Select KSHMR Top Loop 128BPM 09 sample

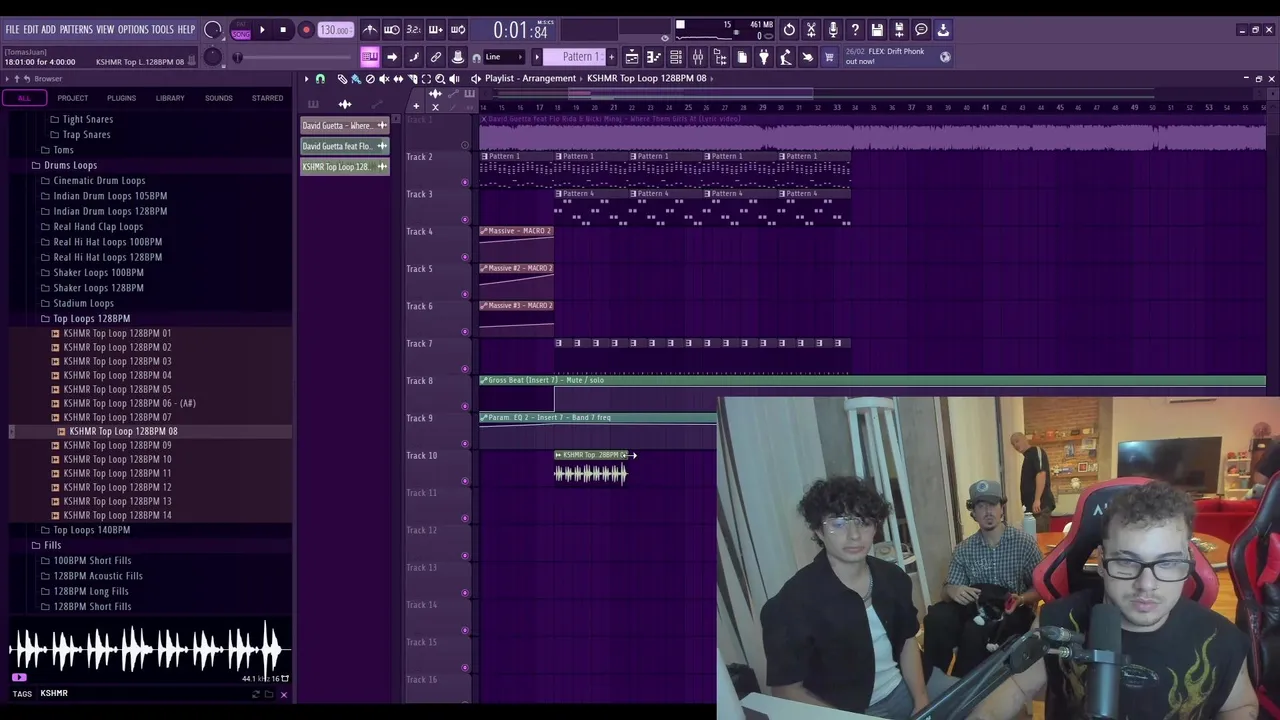117,445
